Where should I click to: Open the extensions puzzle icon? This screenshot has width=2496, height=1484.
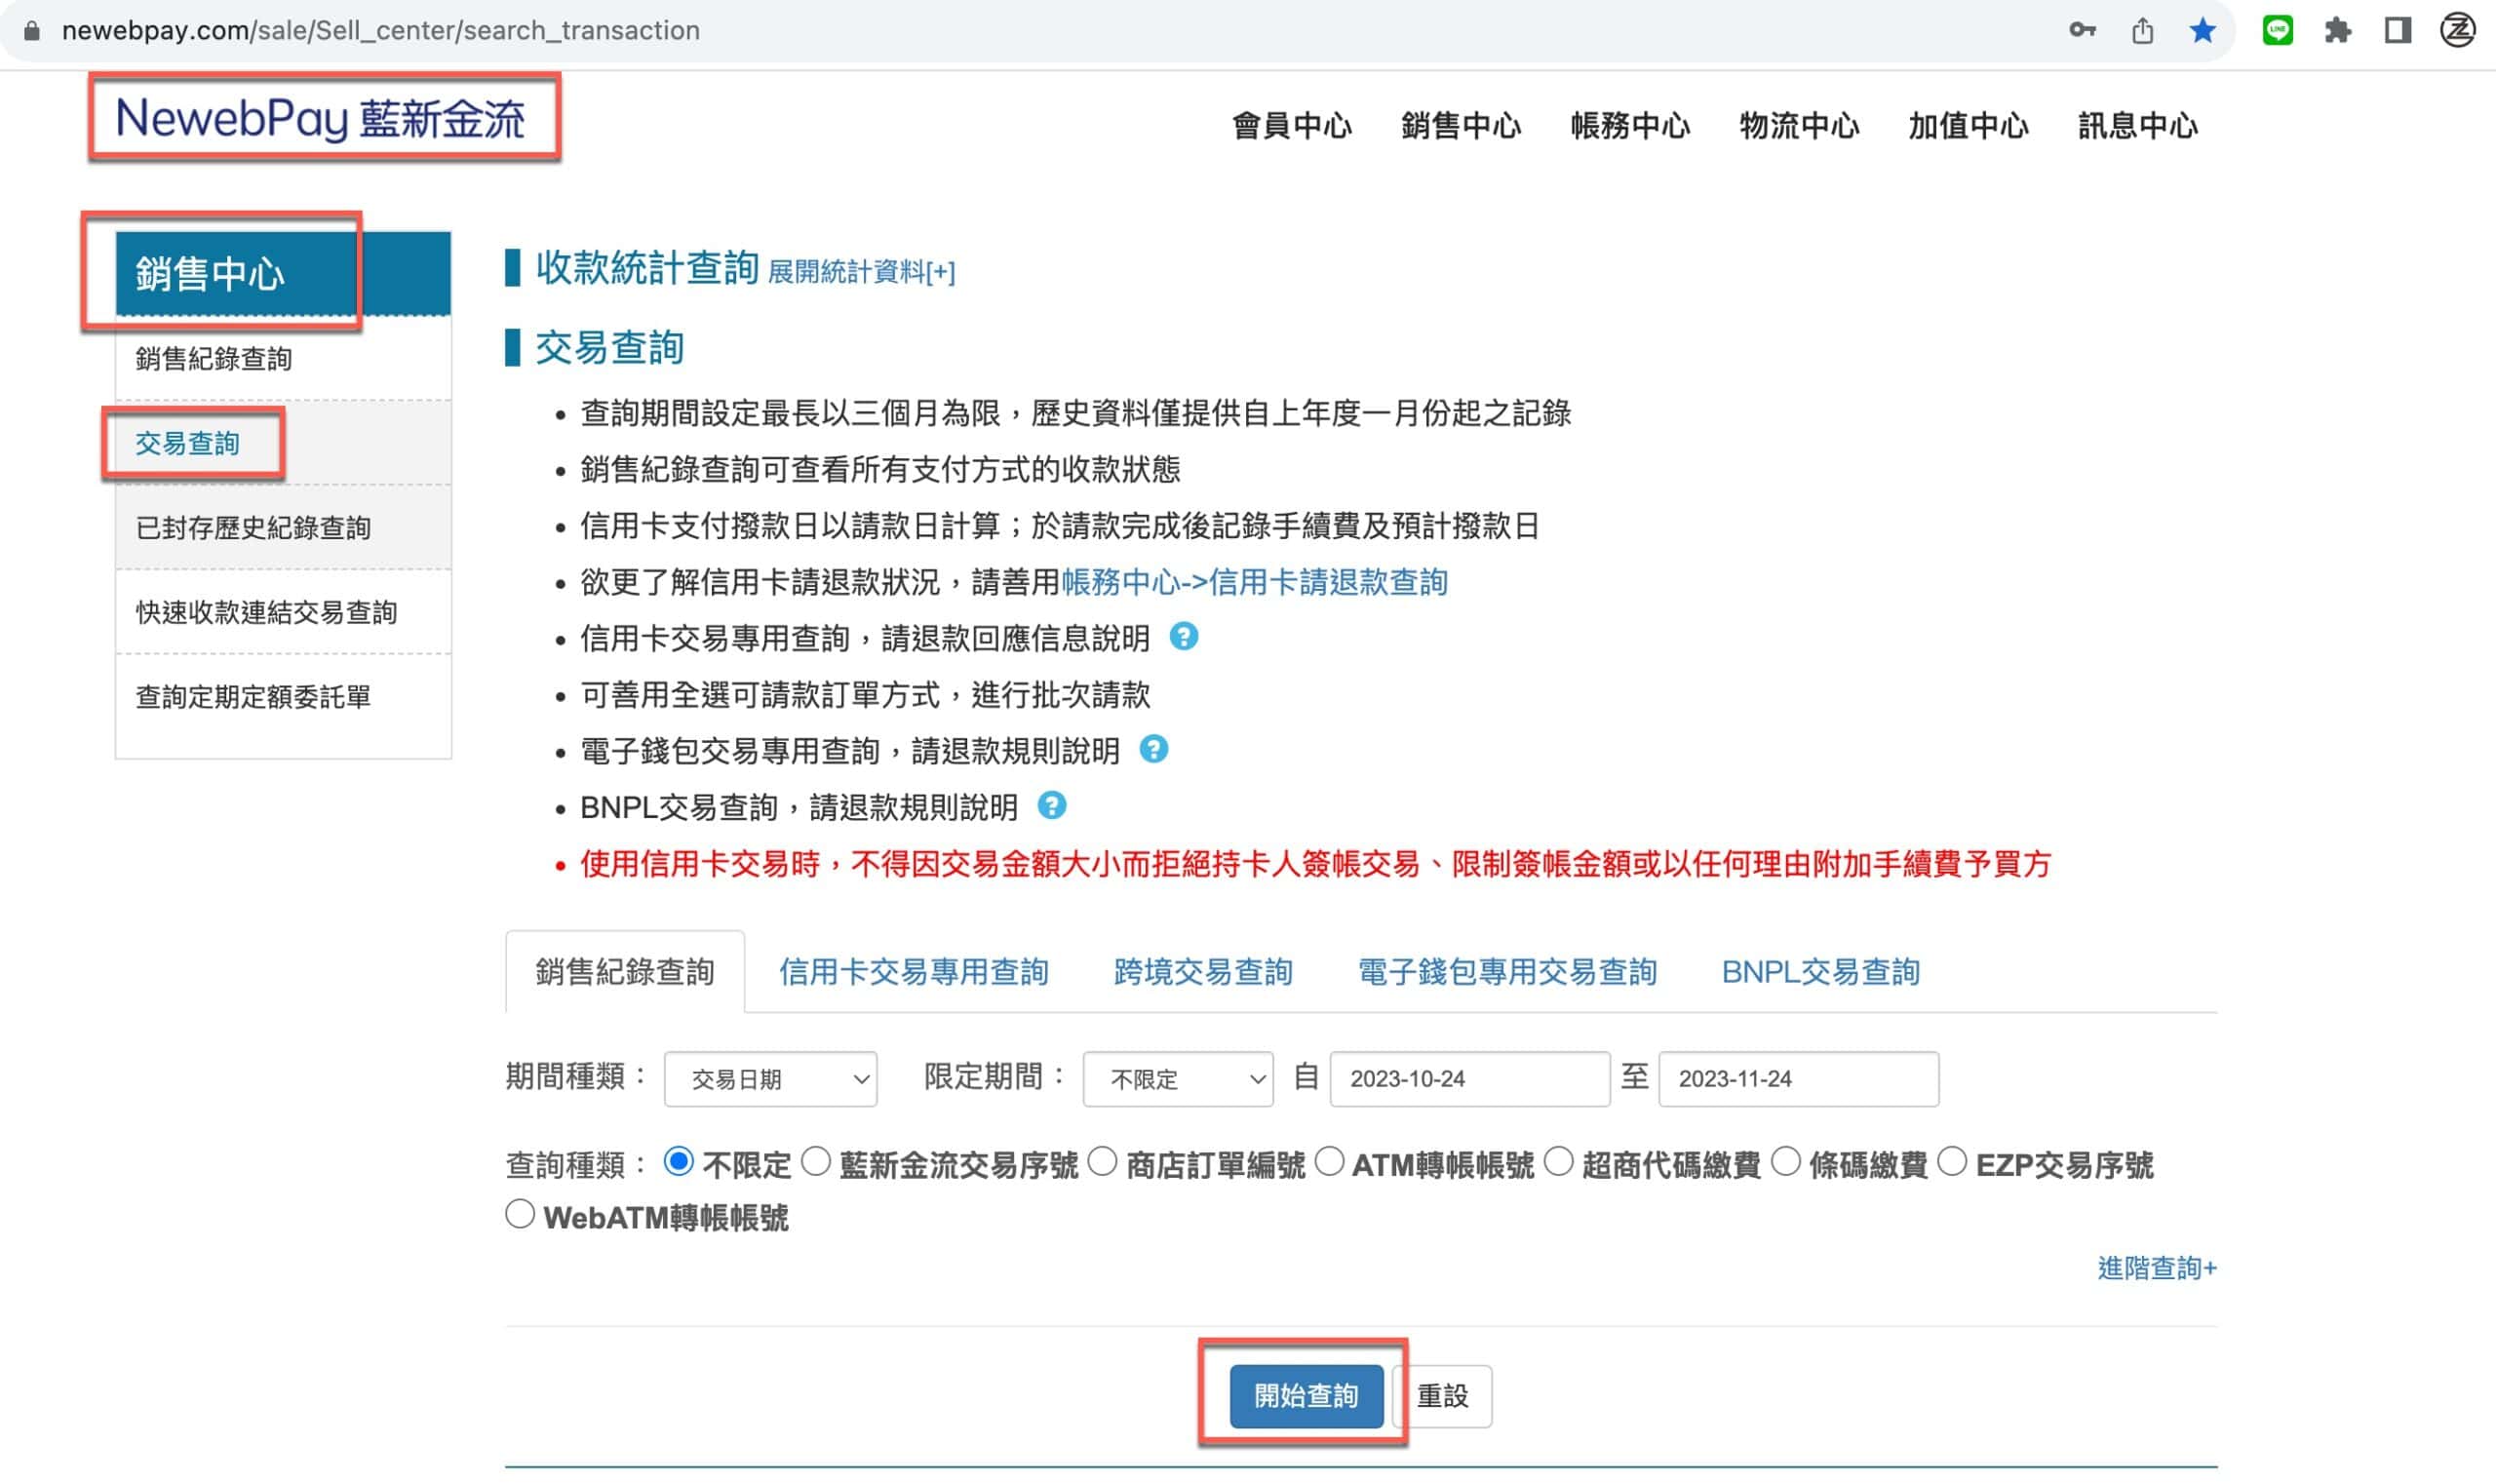[x=2337, y=30]
